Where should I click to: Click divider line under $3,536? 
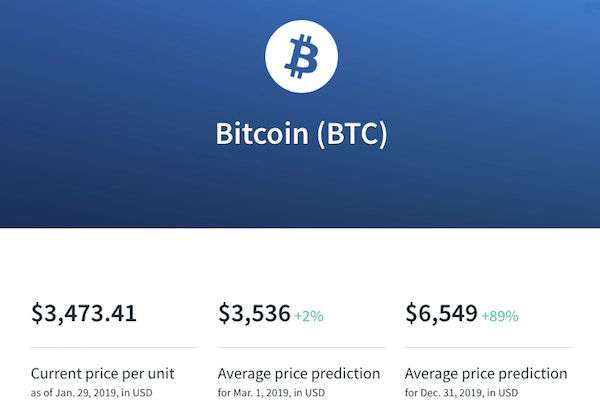(302, 347)
